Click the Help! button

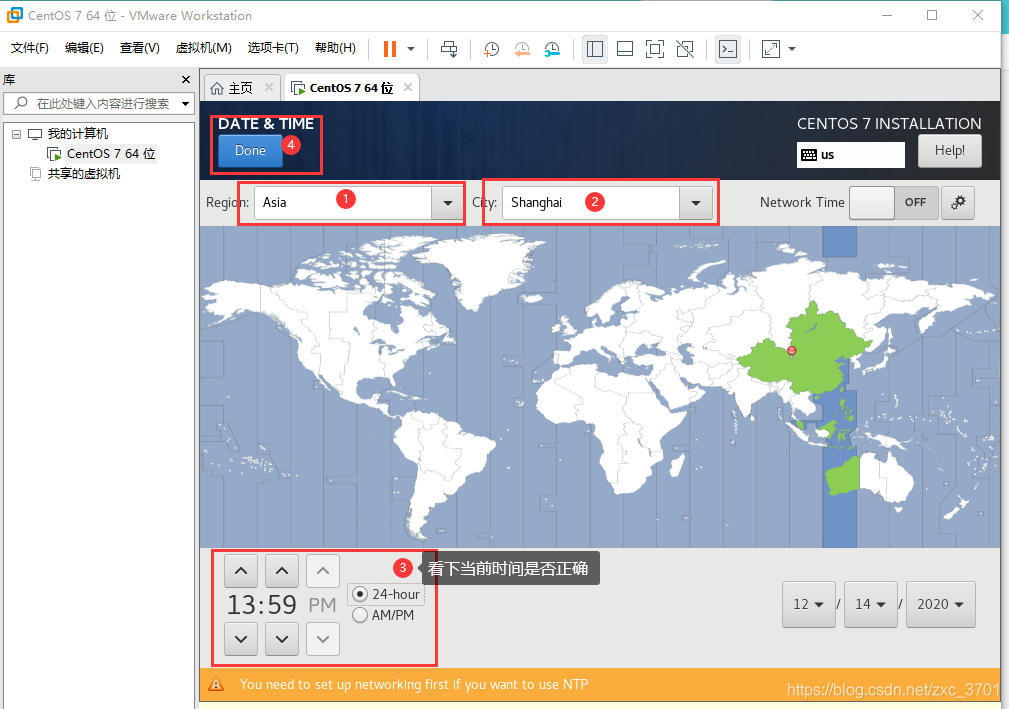(x=949, y=151)
